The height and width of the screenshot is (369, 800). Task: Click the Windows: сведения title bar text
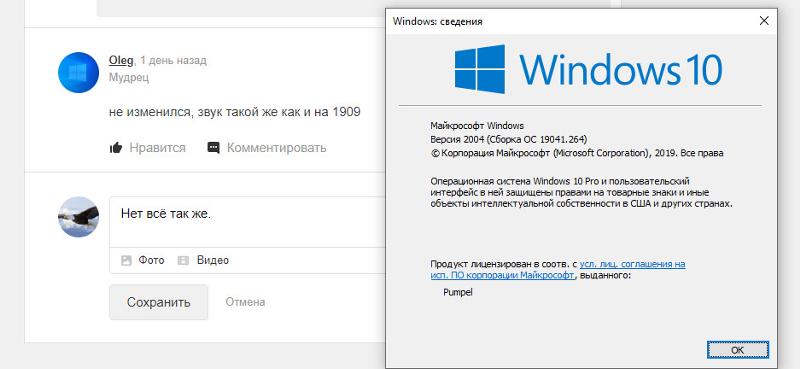[437, 21]
